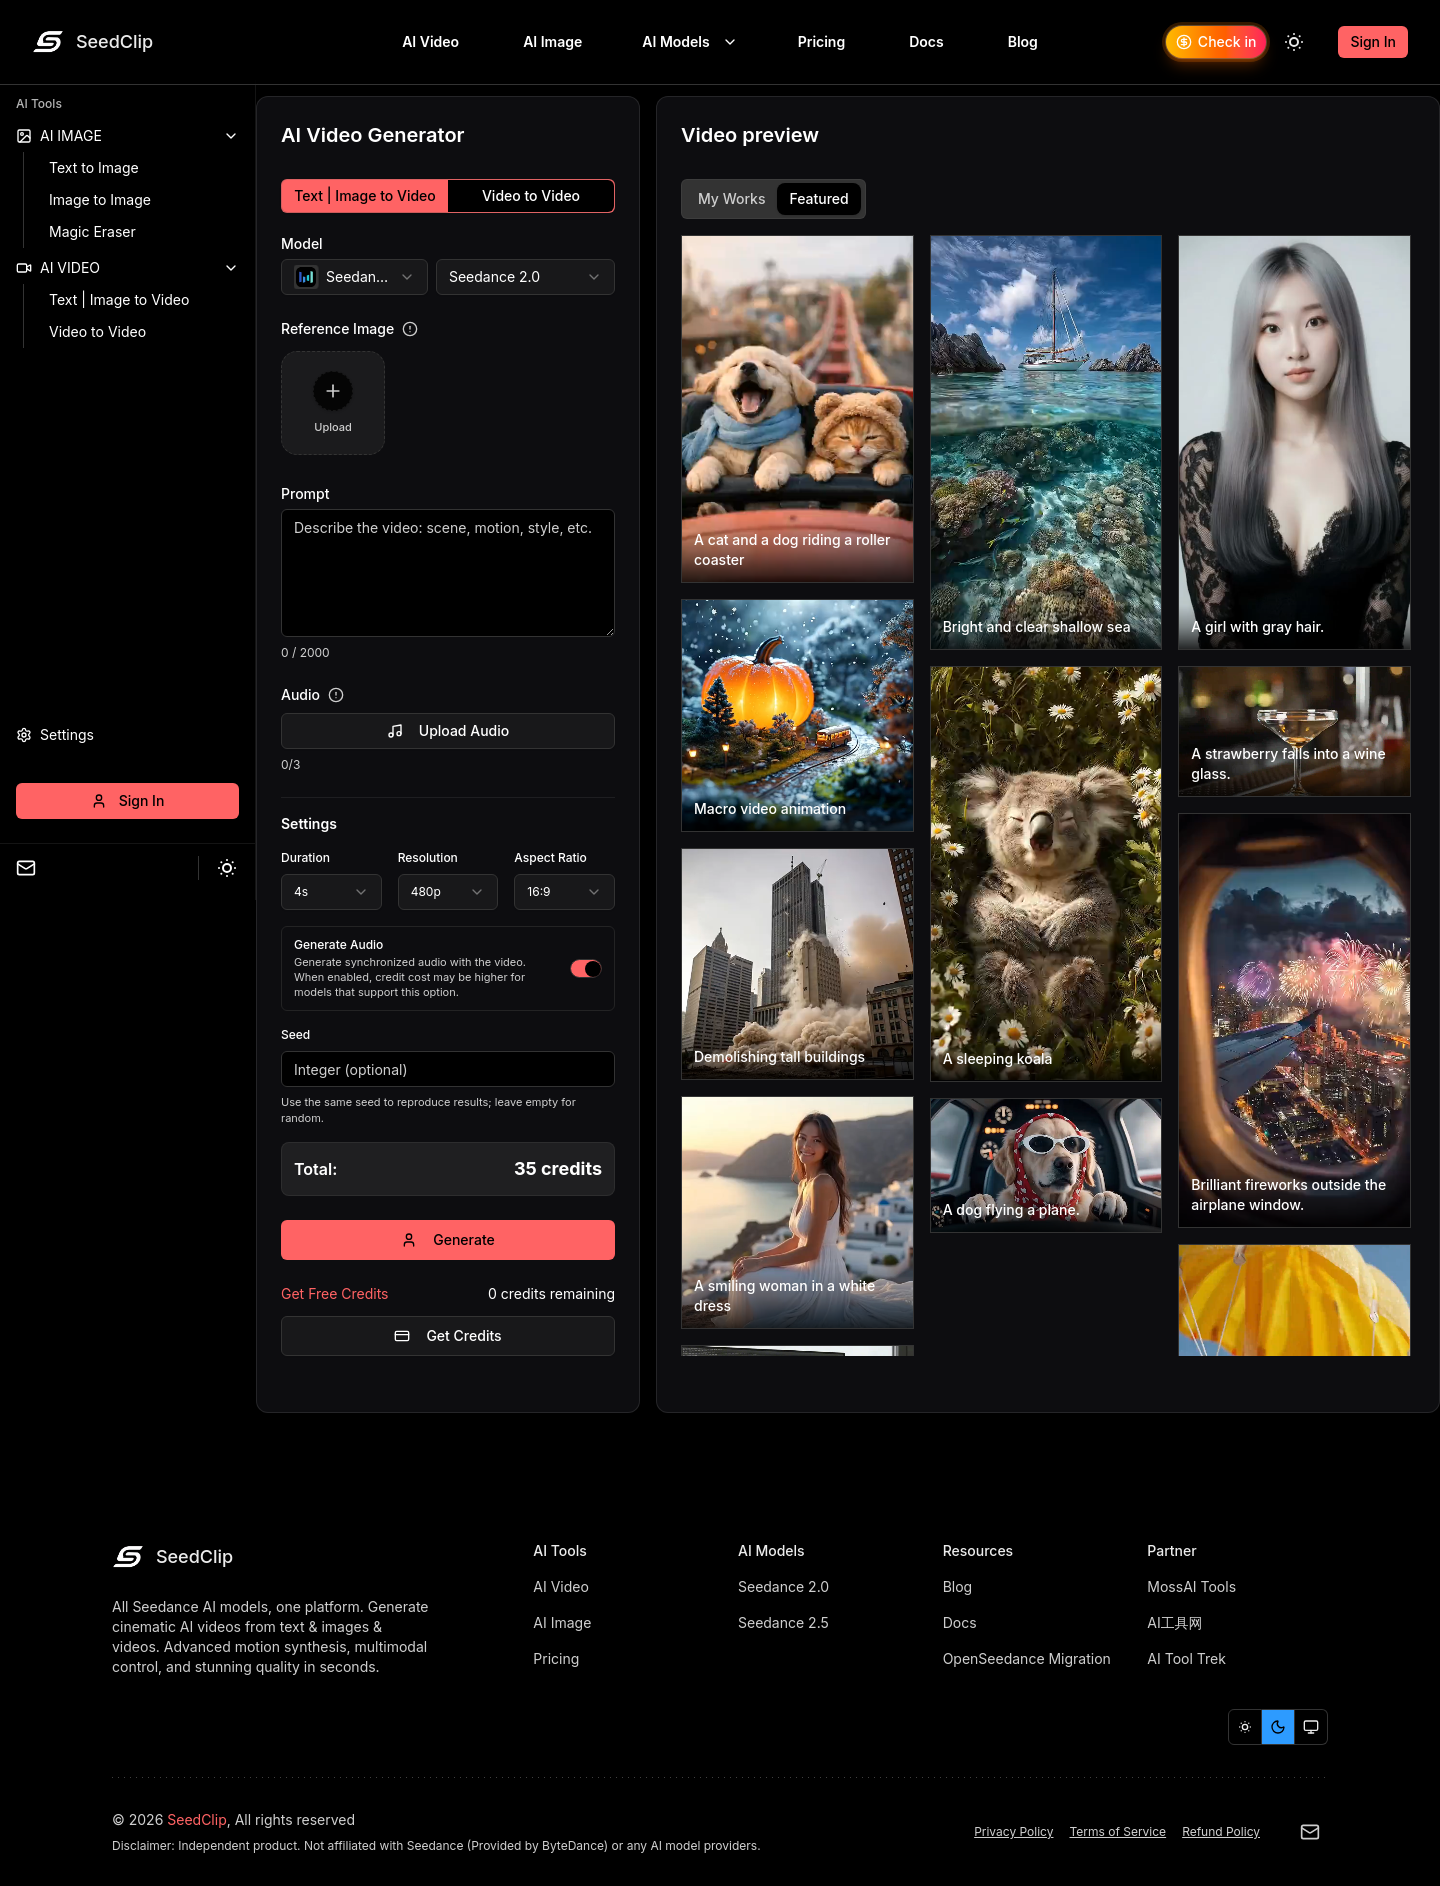Click the Audio info icon

(336, 695)
